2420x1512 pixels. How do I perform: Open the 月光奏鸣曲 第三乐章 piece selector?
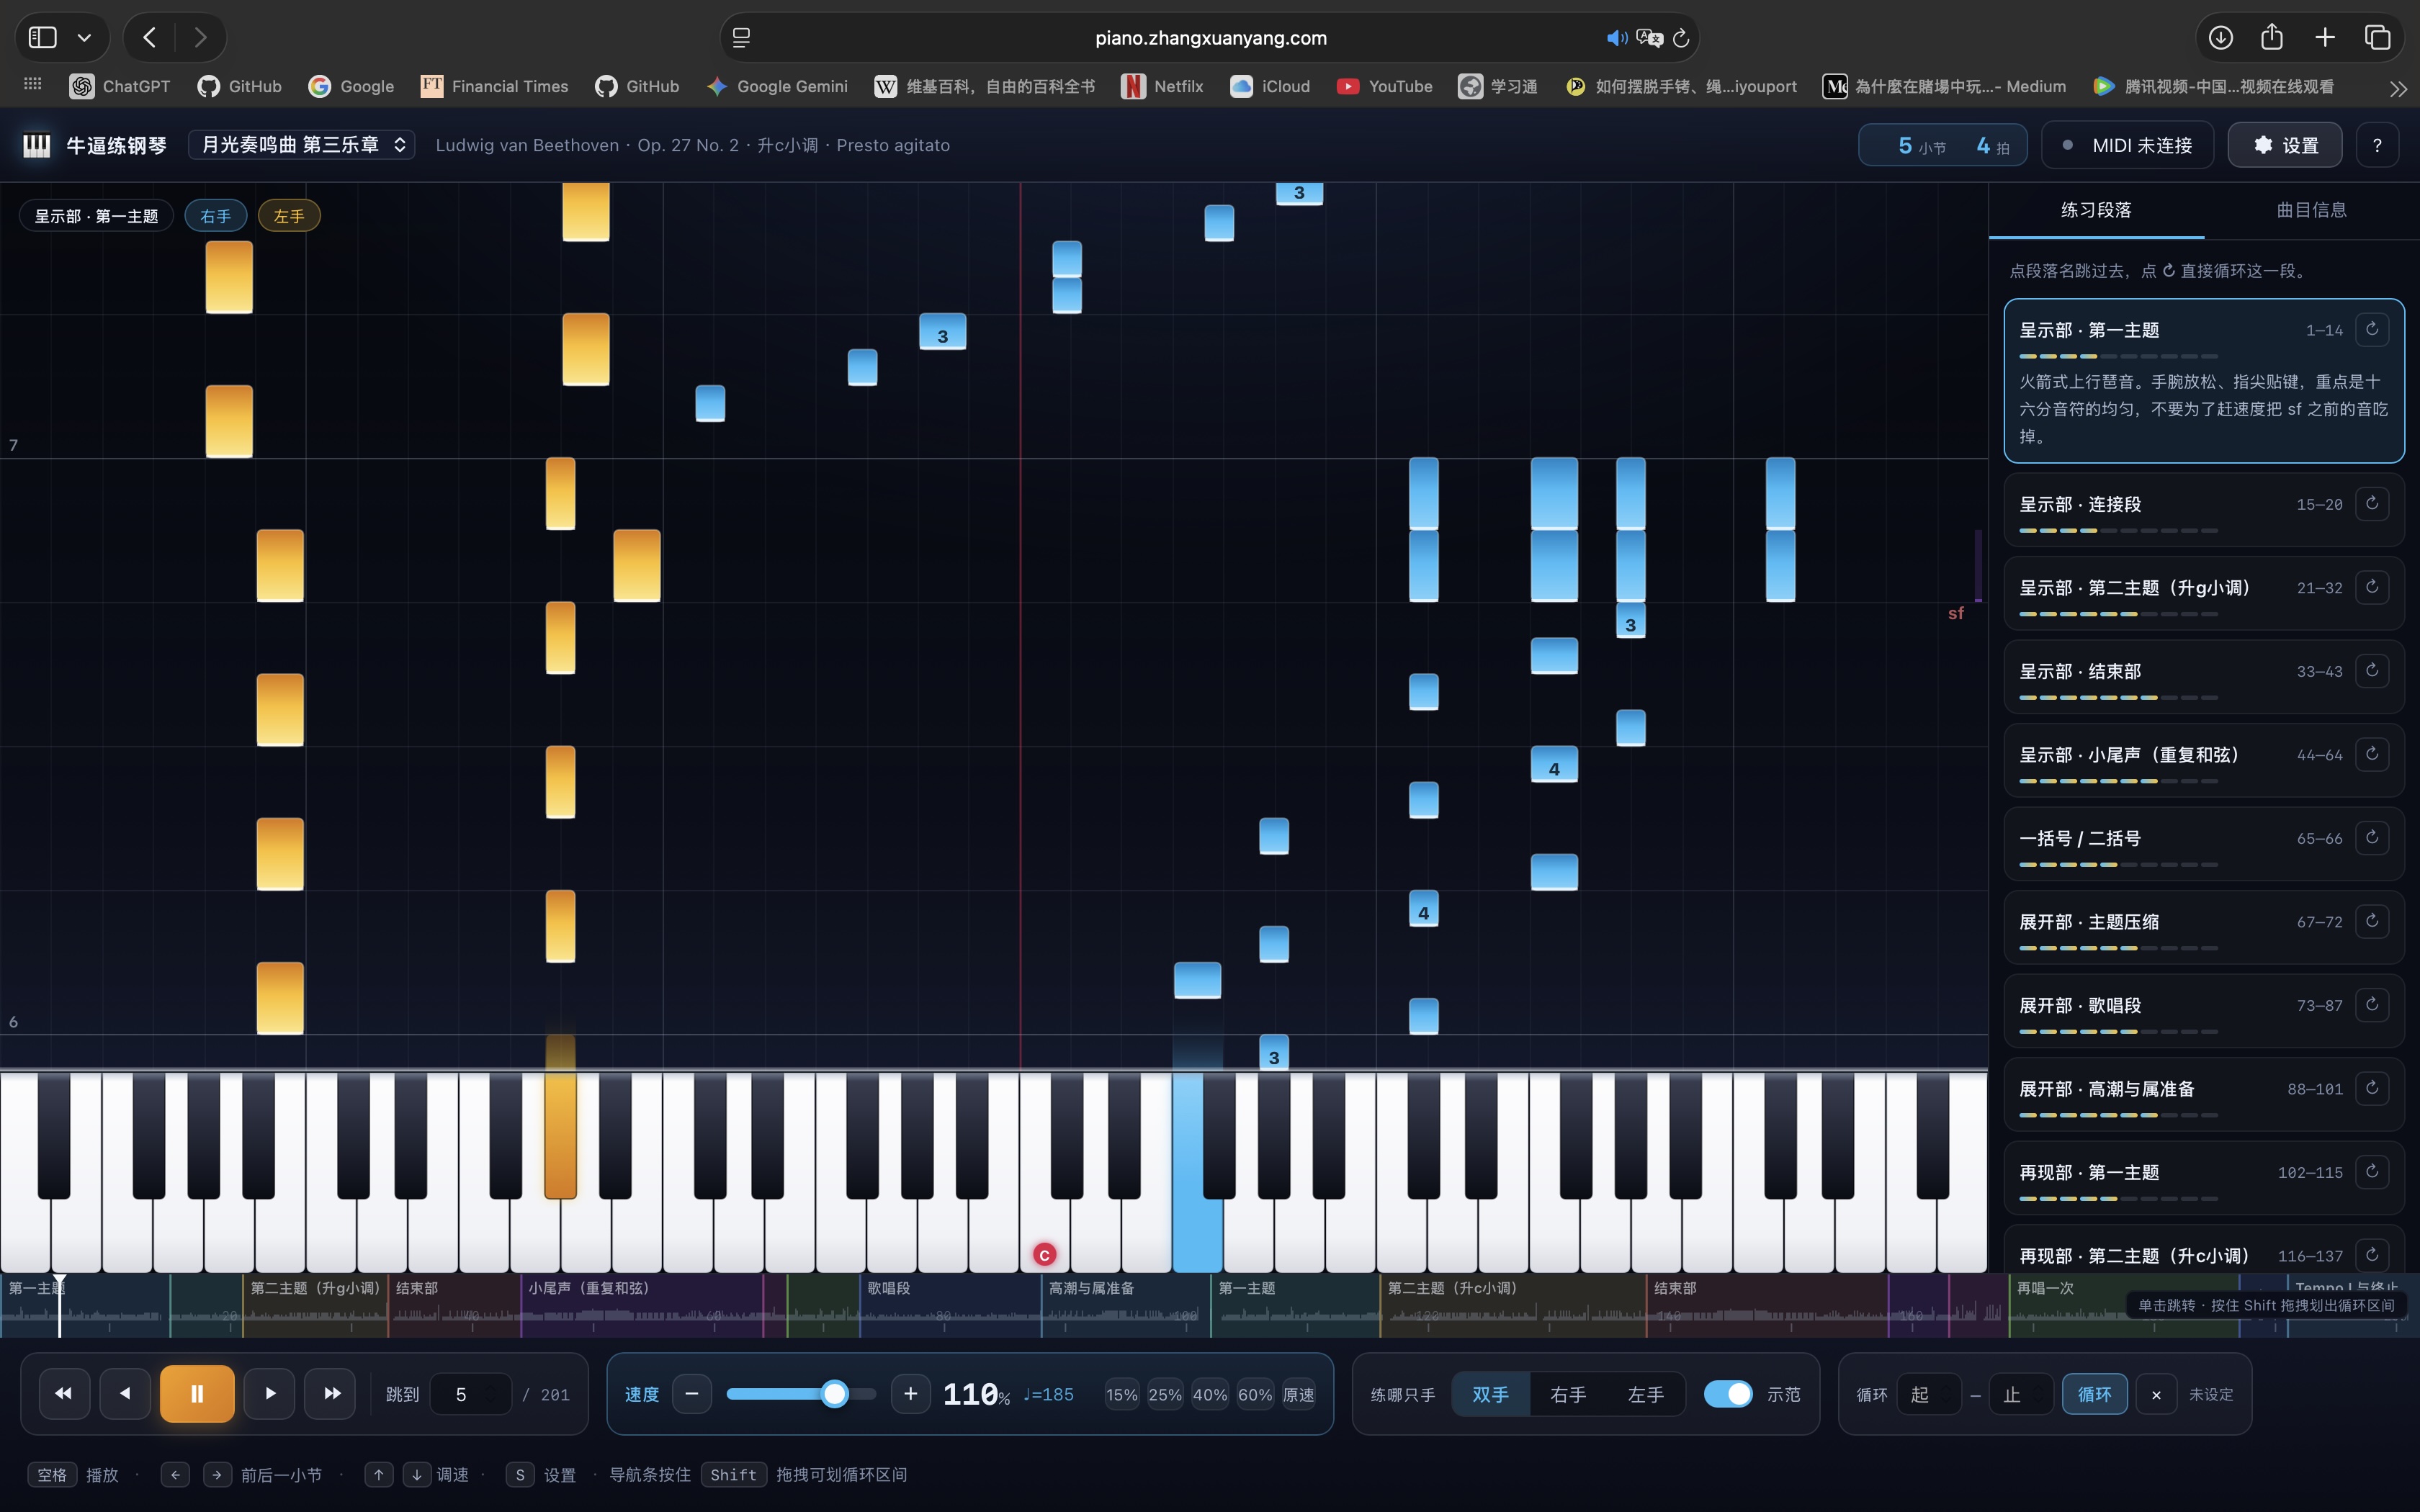(302, 145)
